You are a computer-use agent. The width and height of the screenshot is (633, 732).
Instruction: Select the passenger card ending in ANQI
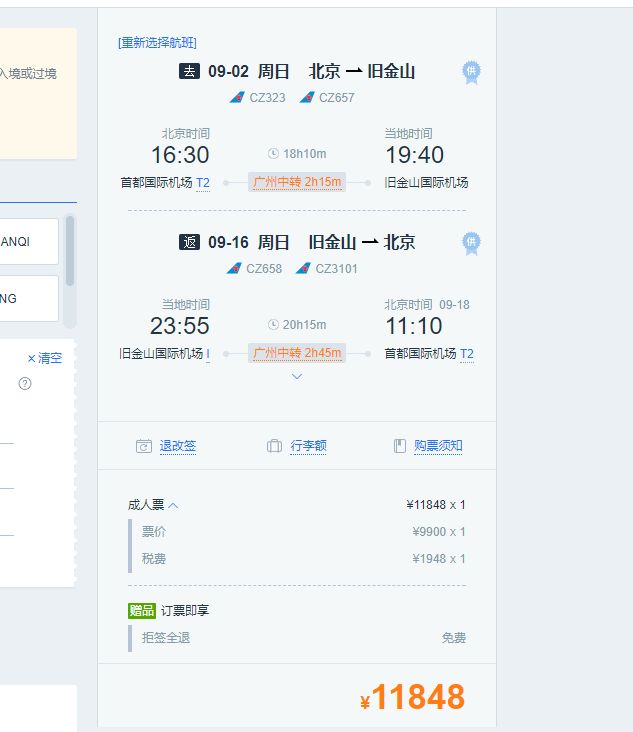click(x=29, y=242)
